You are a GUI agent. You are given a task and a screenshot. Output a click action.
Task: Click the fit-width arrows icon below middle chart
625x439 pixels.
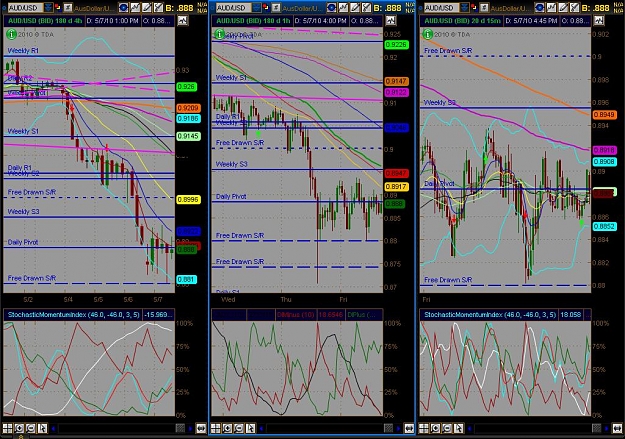[409, 429]
